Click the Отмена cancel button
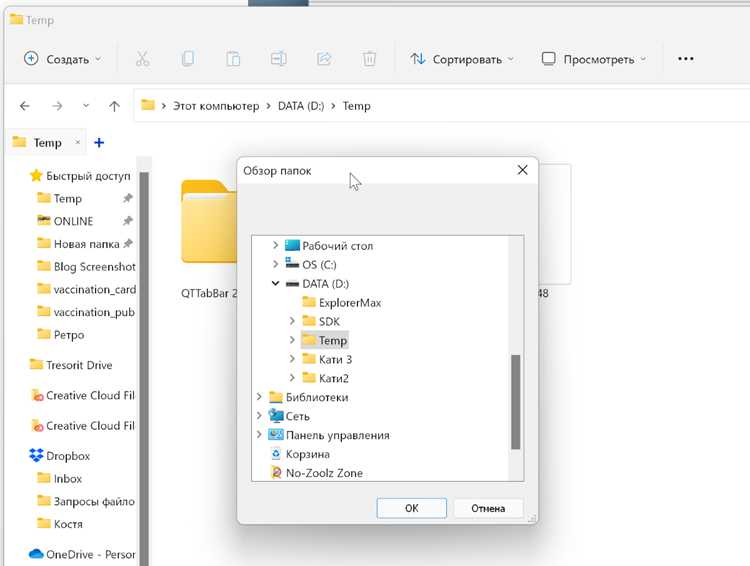The image size is (750, 566). tap(488, 508)
